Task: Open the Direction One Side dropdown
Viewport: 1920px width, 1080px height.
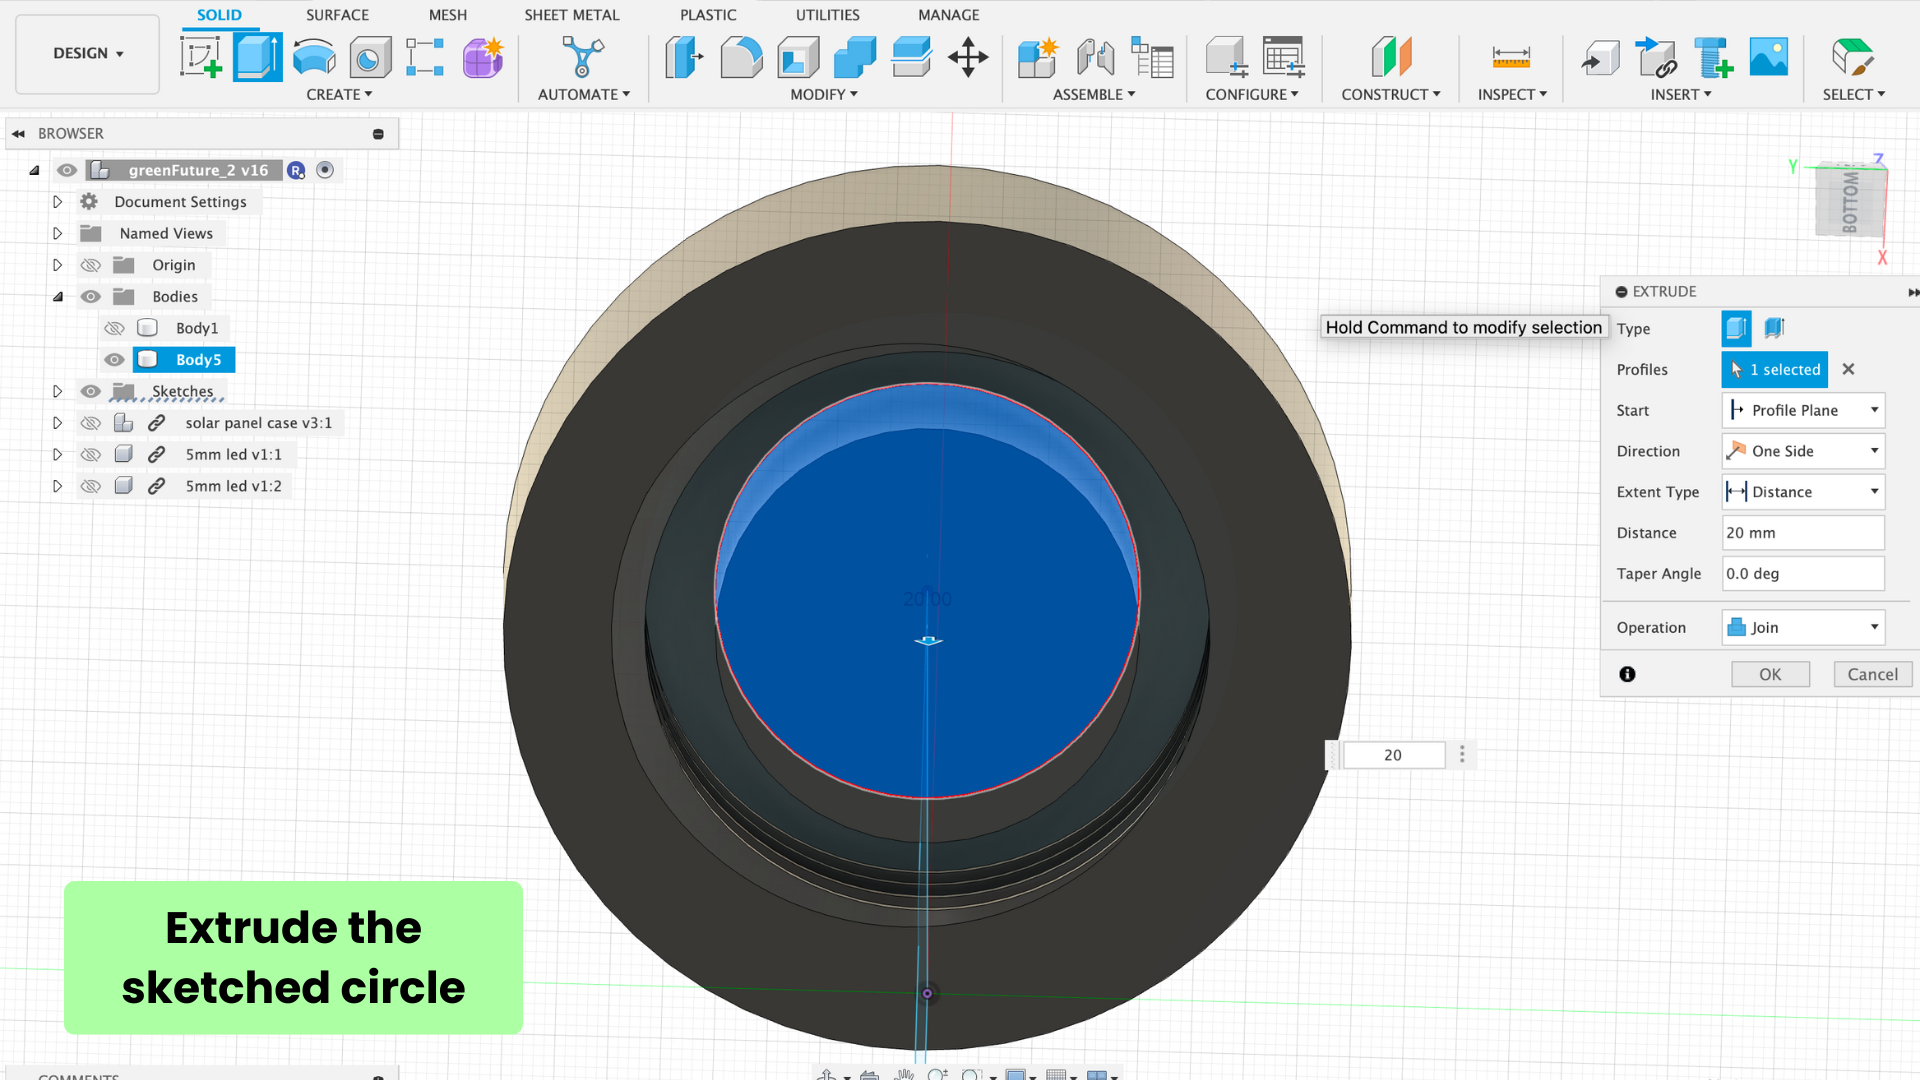Action: point(1803,451)
